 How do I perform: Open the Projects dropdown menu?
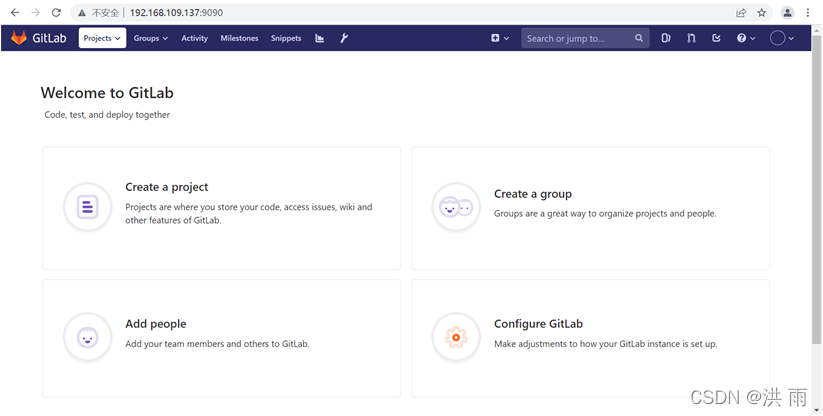102,38
